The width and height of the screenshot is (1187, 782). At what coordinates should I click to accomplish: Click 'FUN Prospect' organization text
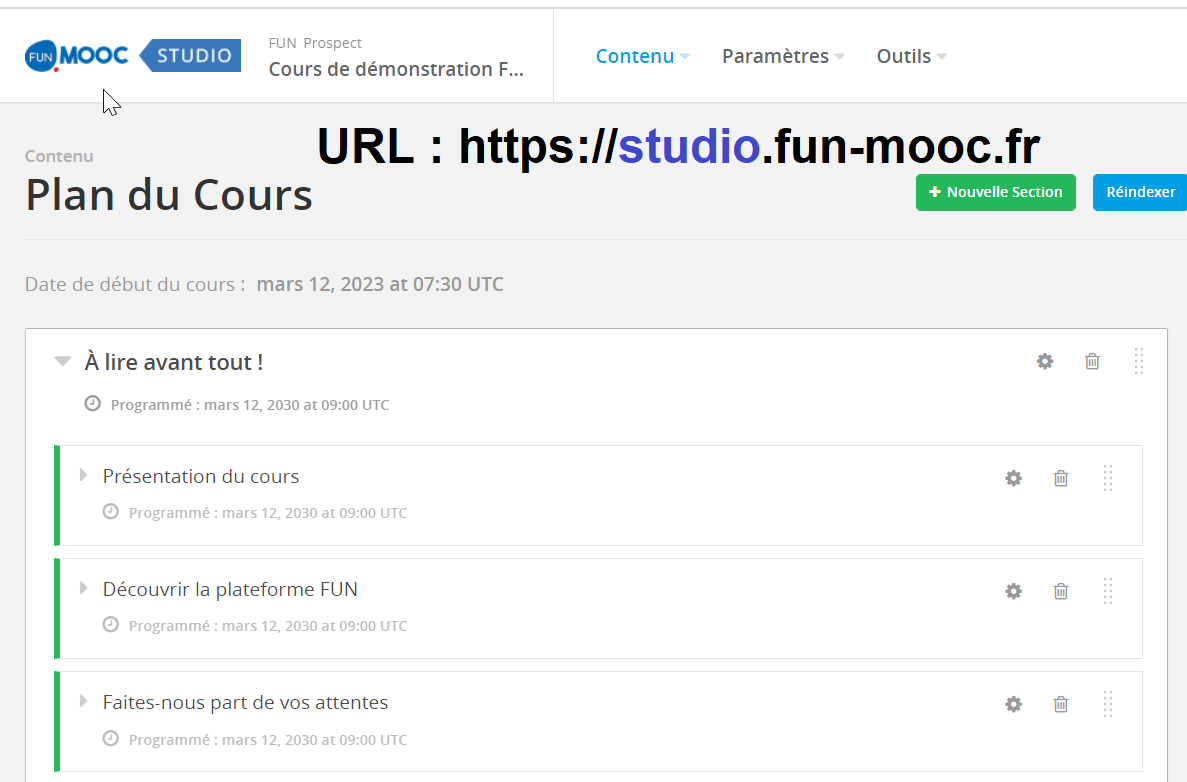[315, 43]
